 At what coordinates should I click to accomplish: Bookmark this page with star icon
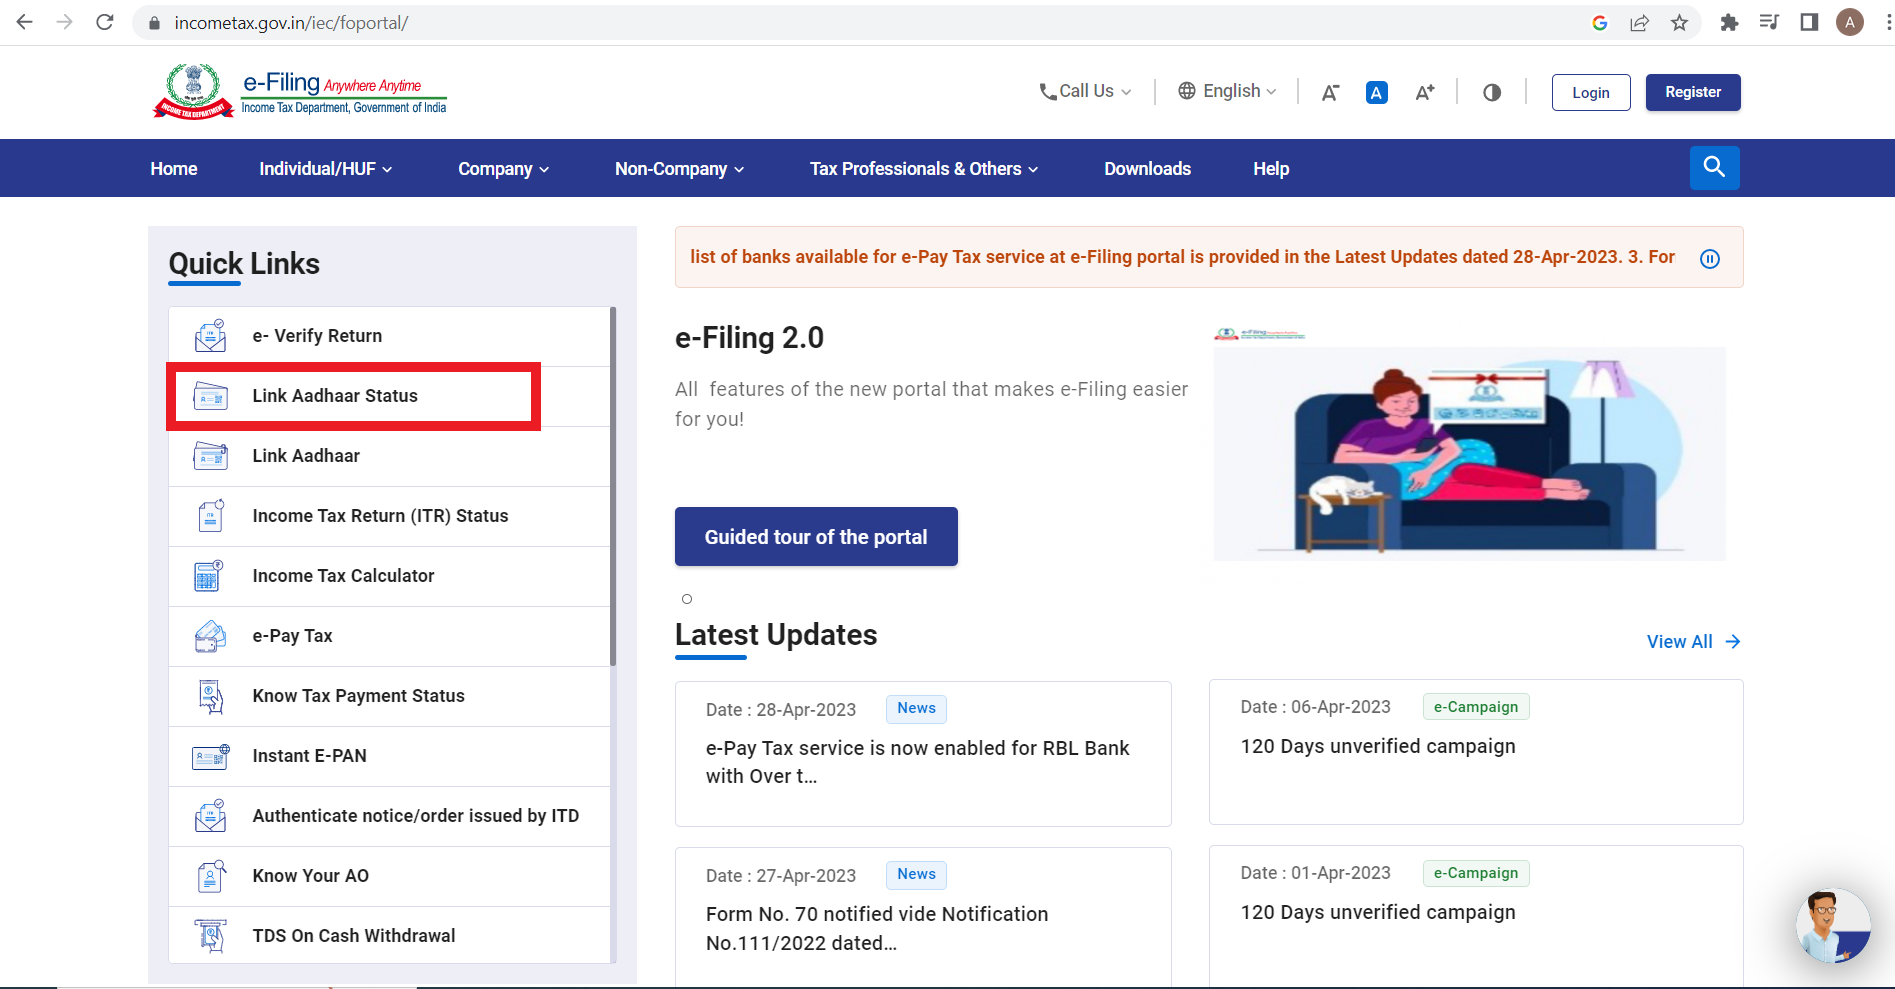coord(1680,22)
